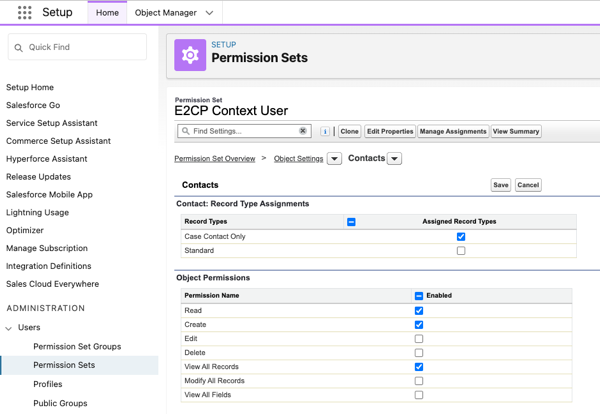Open the Object Manager dropdown chevron
600x414 pixels.
coord(209,13)
